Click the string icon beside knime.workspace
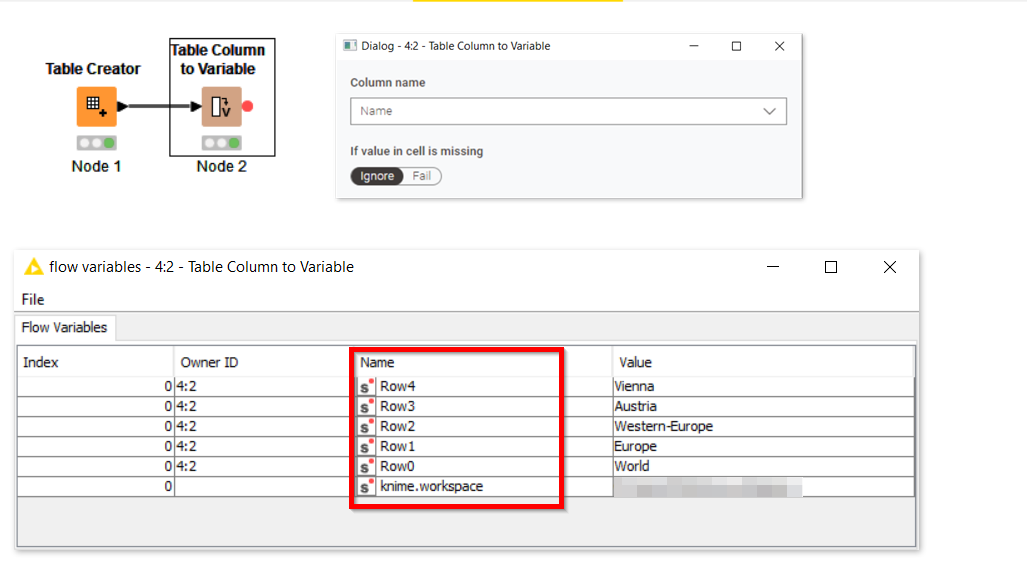 point(366,486)
